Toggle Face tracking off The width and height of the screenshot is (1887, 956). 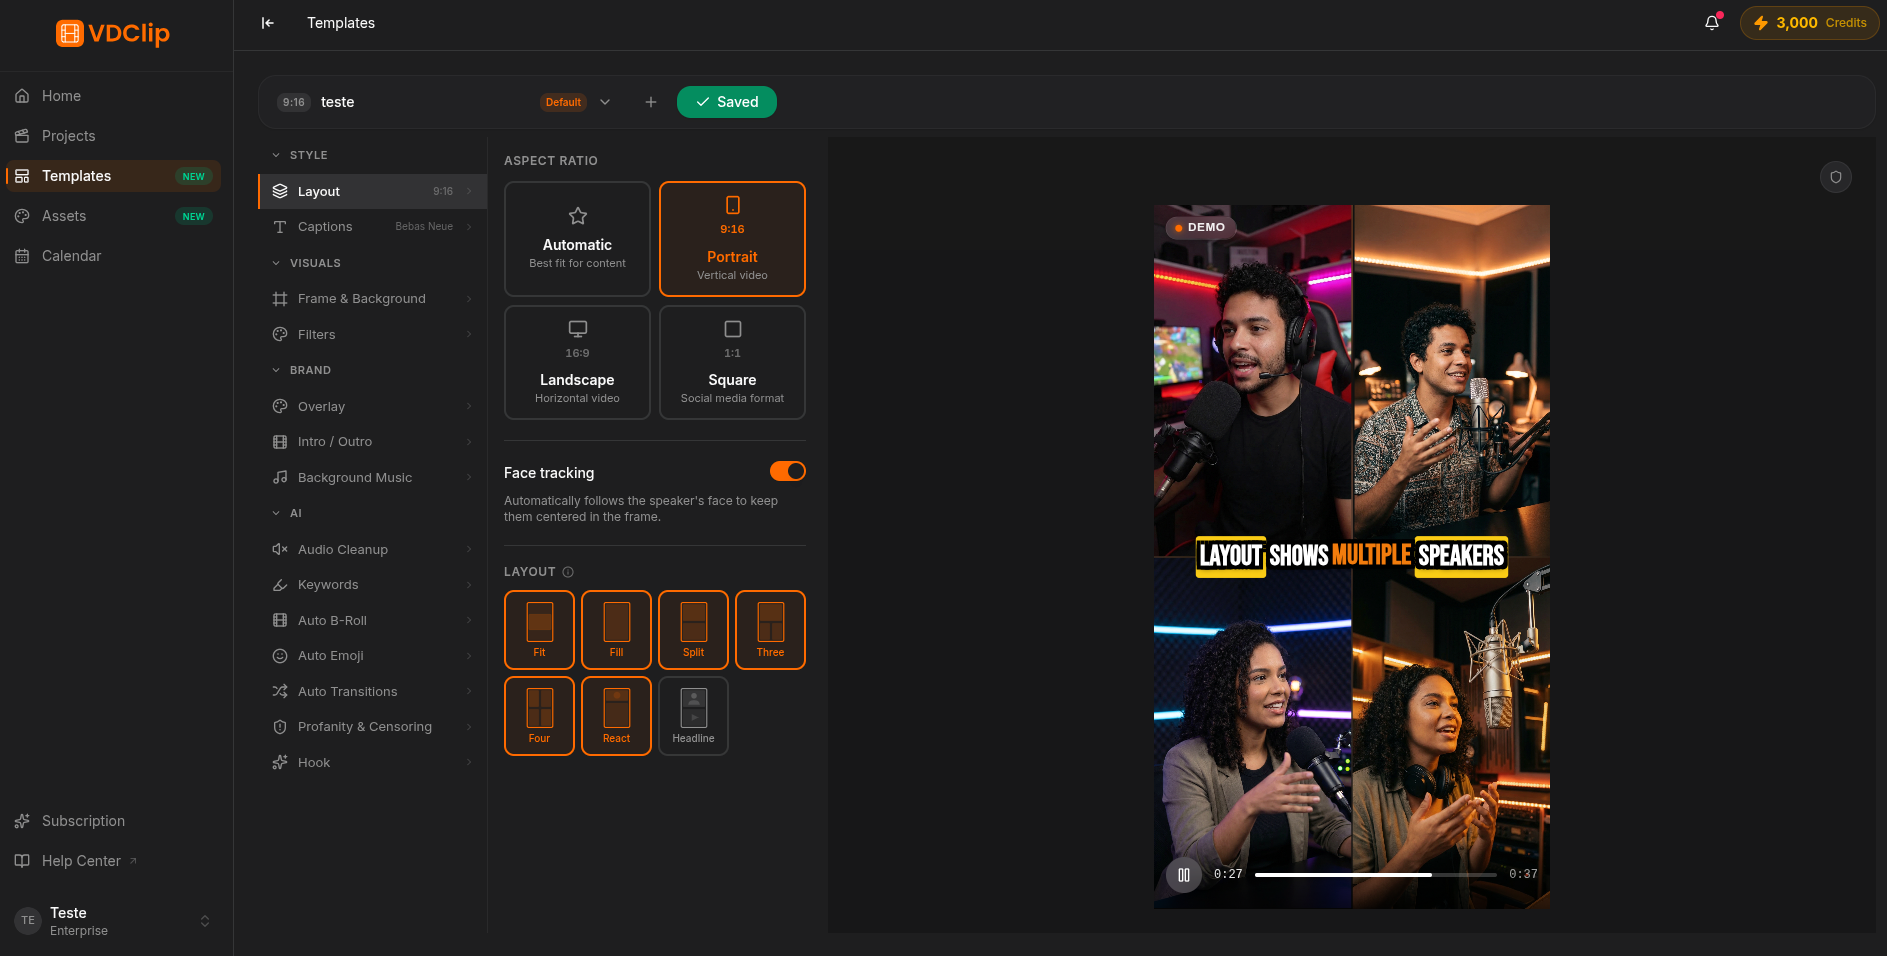[x=787, y=471]
